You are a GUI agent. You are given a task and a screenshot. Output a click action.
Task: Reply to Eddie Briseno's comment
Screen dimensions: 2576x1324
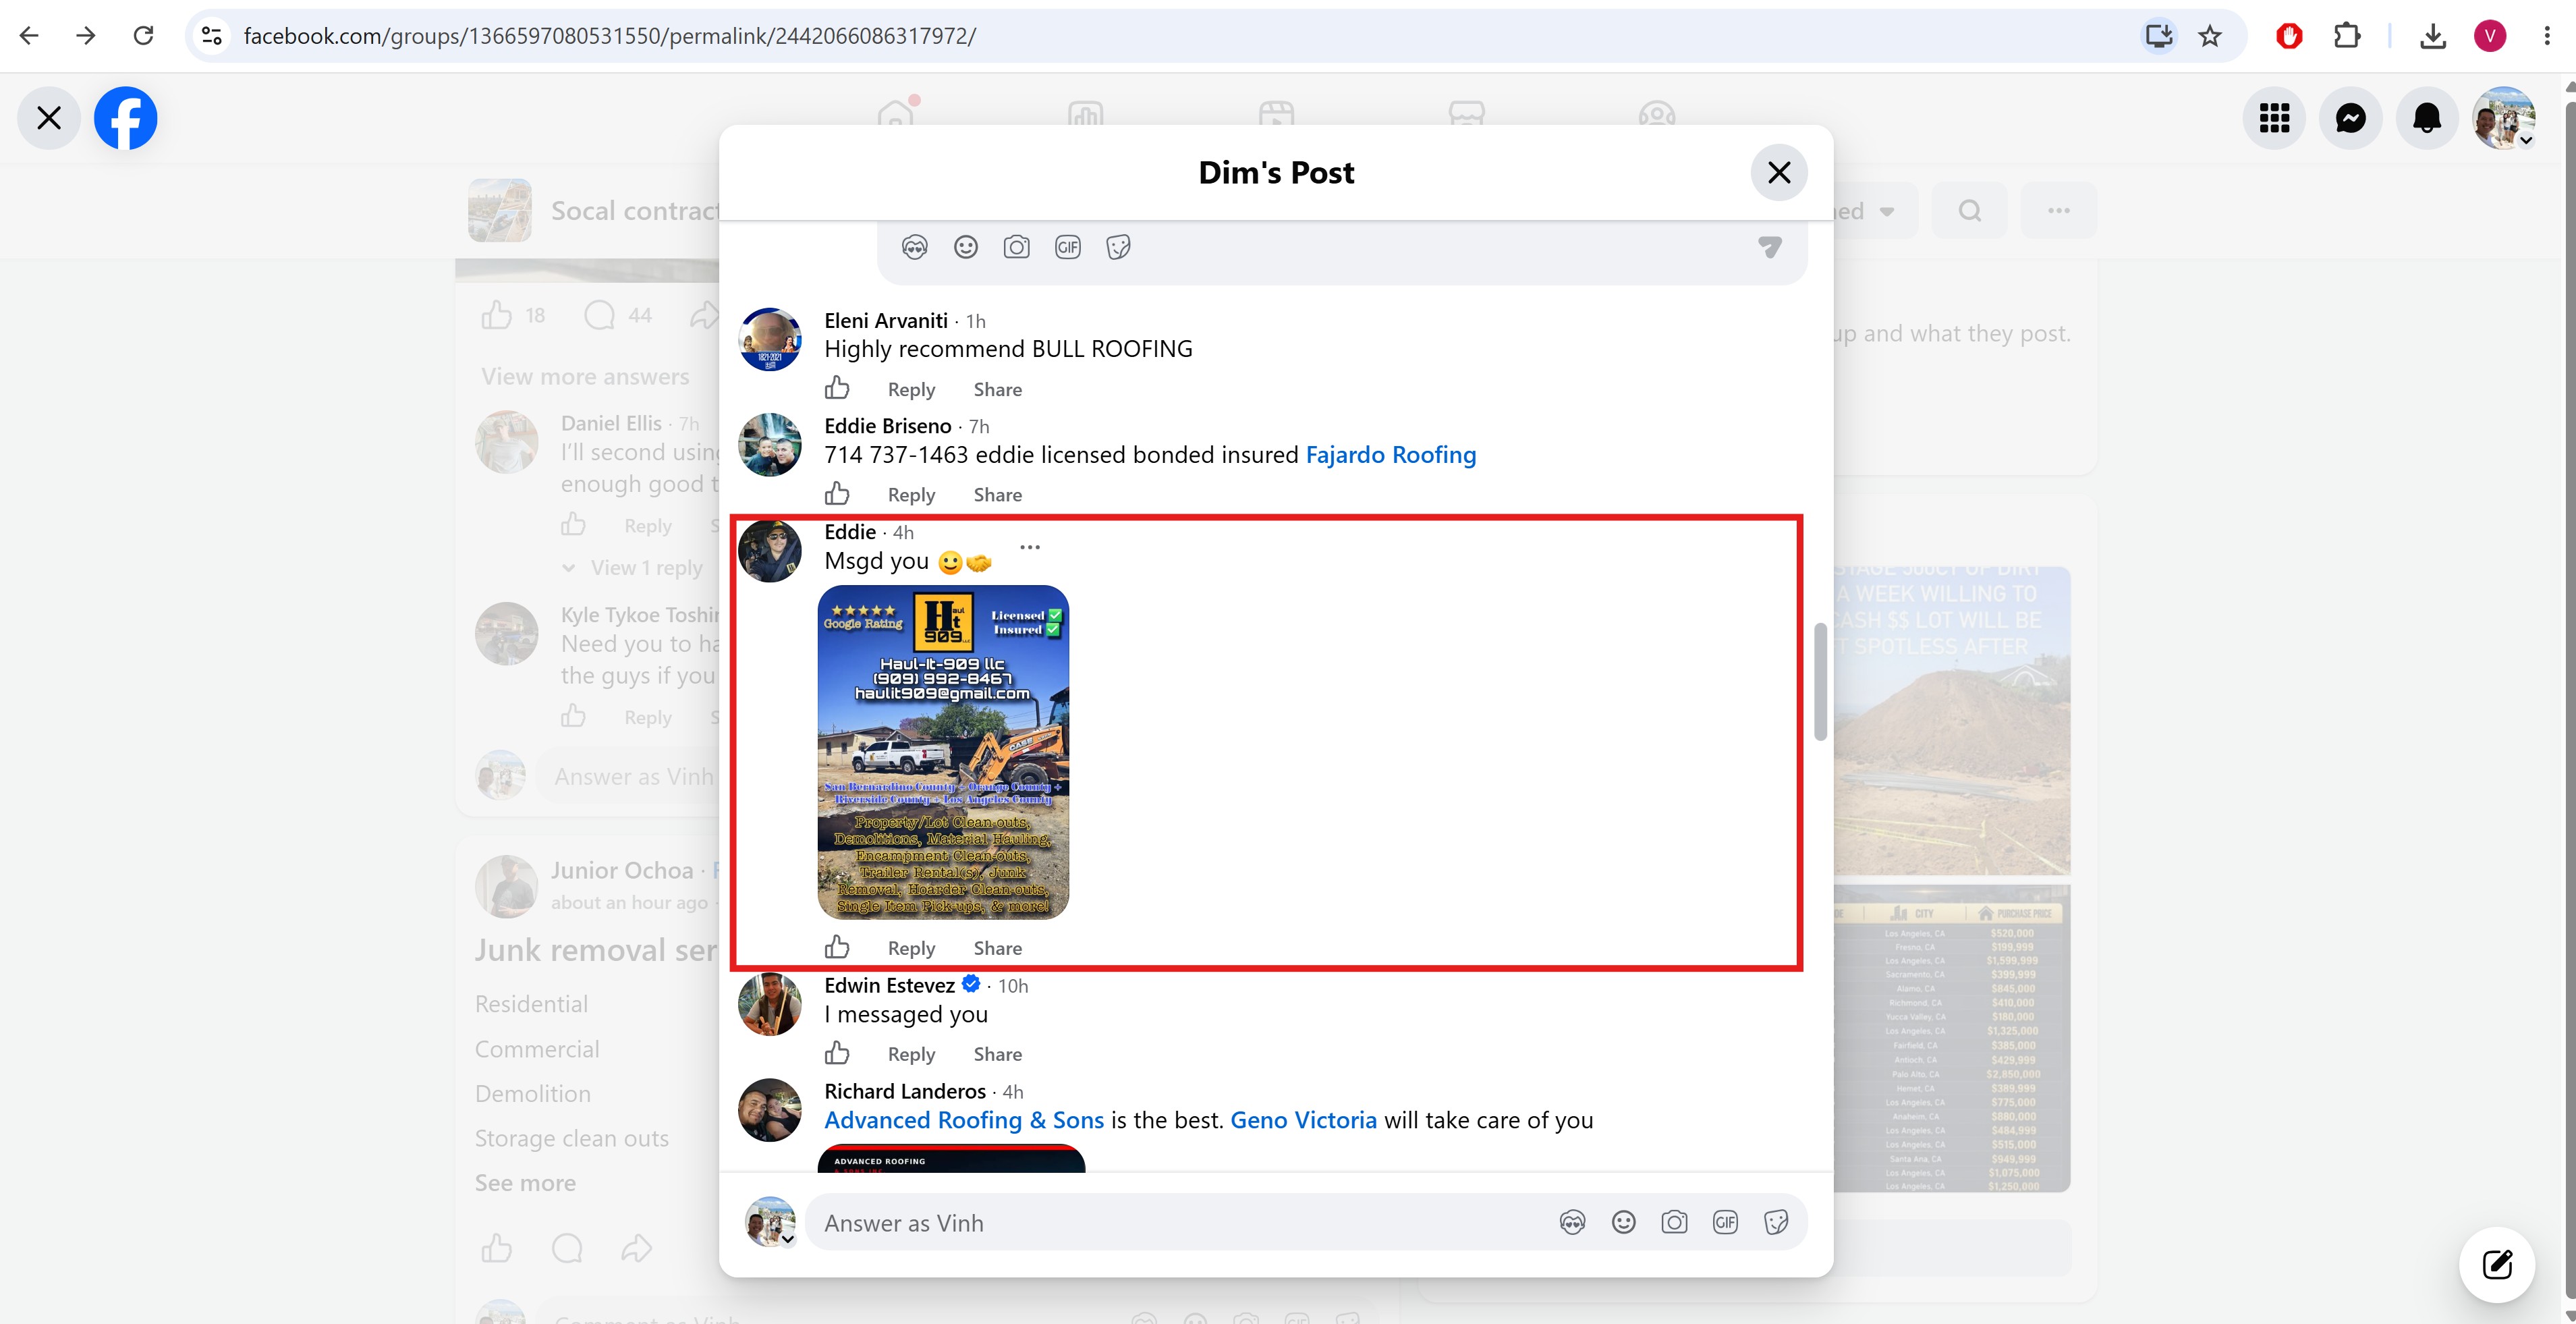(911, 495)
